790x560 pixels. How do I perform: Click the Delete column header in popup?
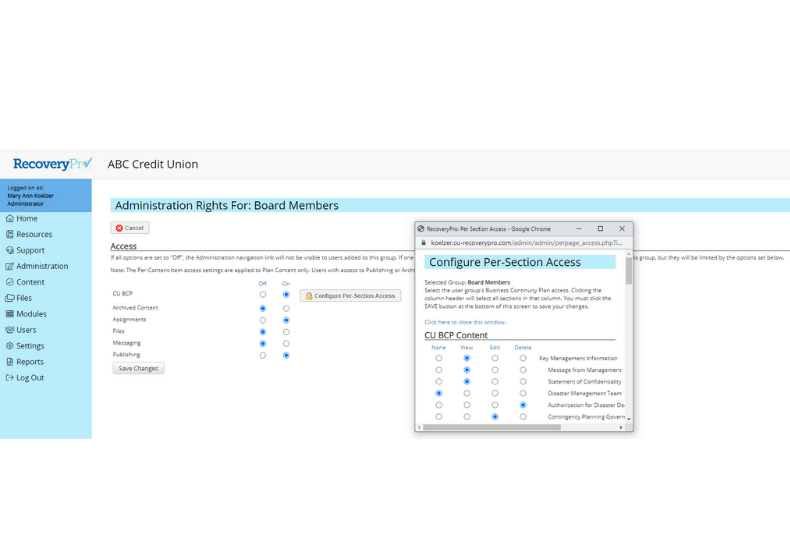pos(523,347)
